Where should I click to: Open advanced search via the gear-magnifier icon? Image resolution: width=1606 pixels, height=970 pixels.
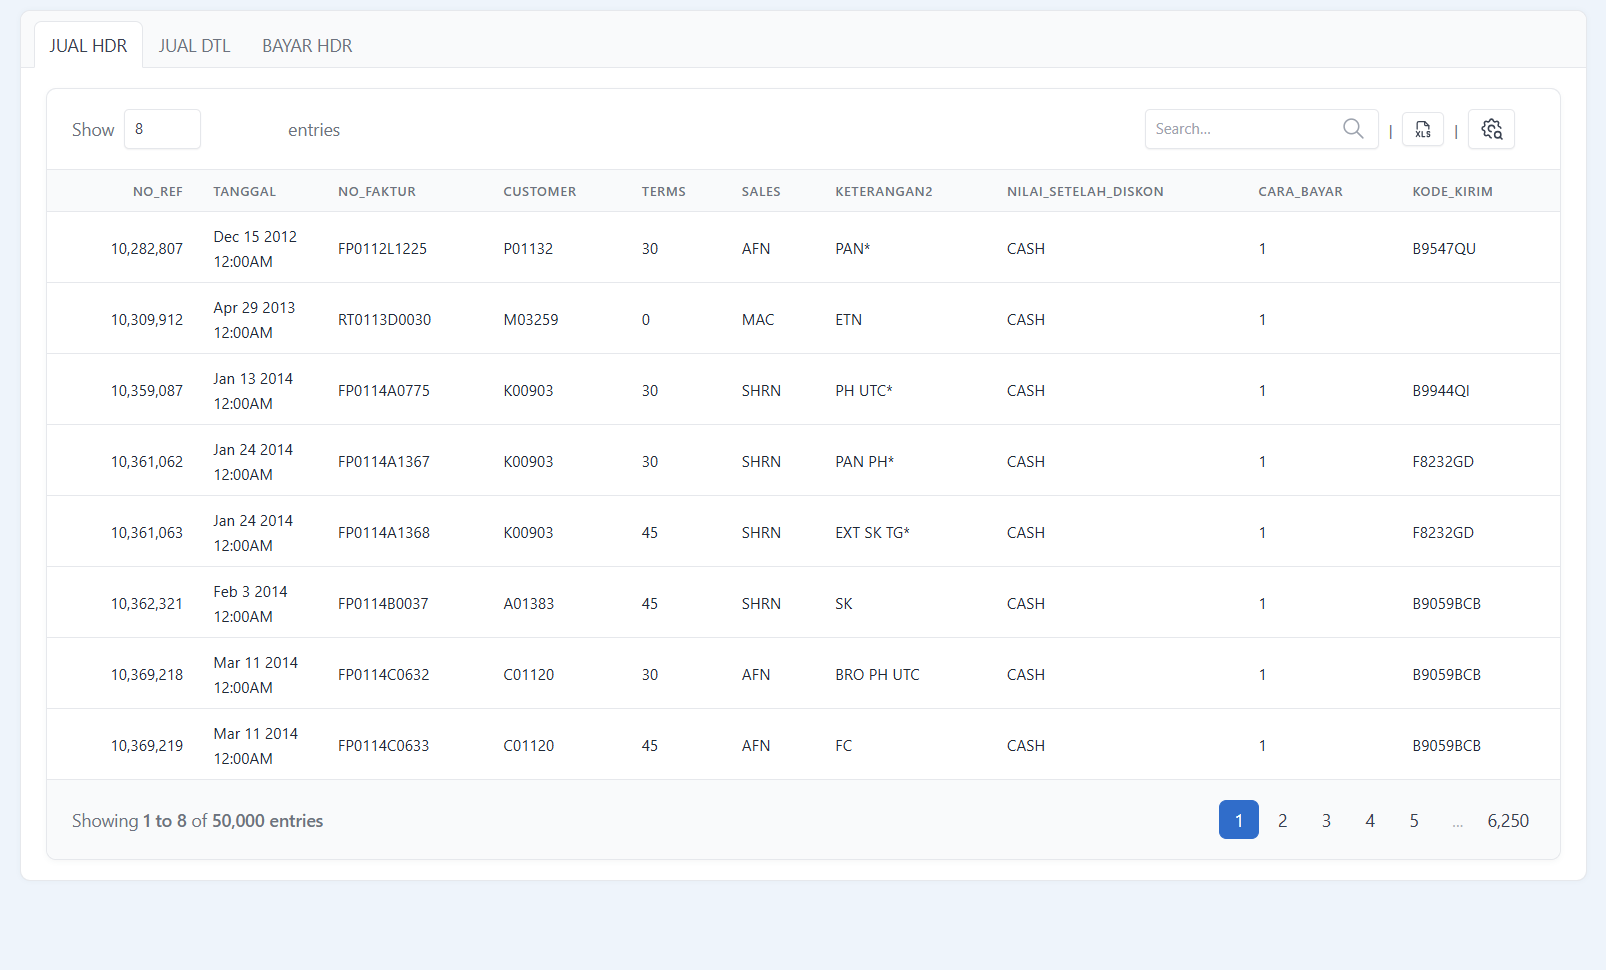[x=1491, y=129]
